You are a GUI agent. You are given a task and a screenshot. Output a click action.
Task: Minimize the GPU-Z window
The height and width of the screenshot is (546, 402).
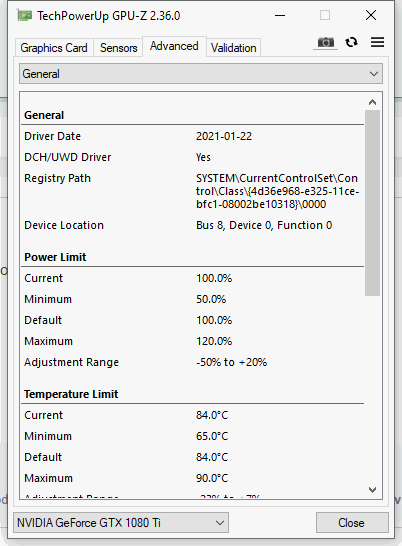[x=280, y=16]
